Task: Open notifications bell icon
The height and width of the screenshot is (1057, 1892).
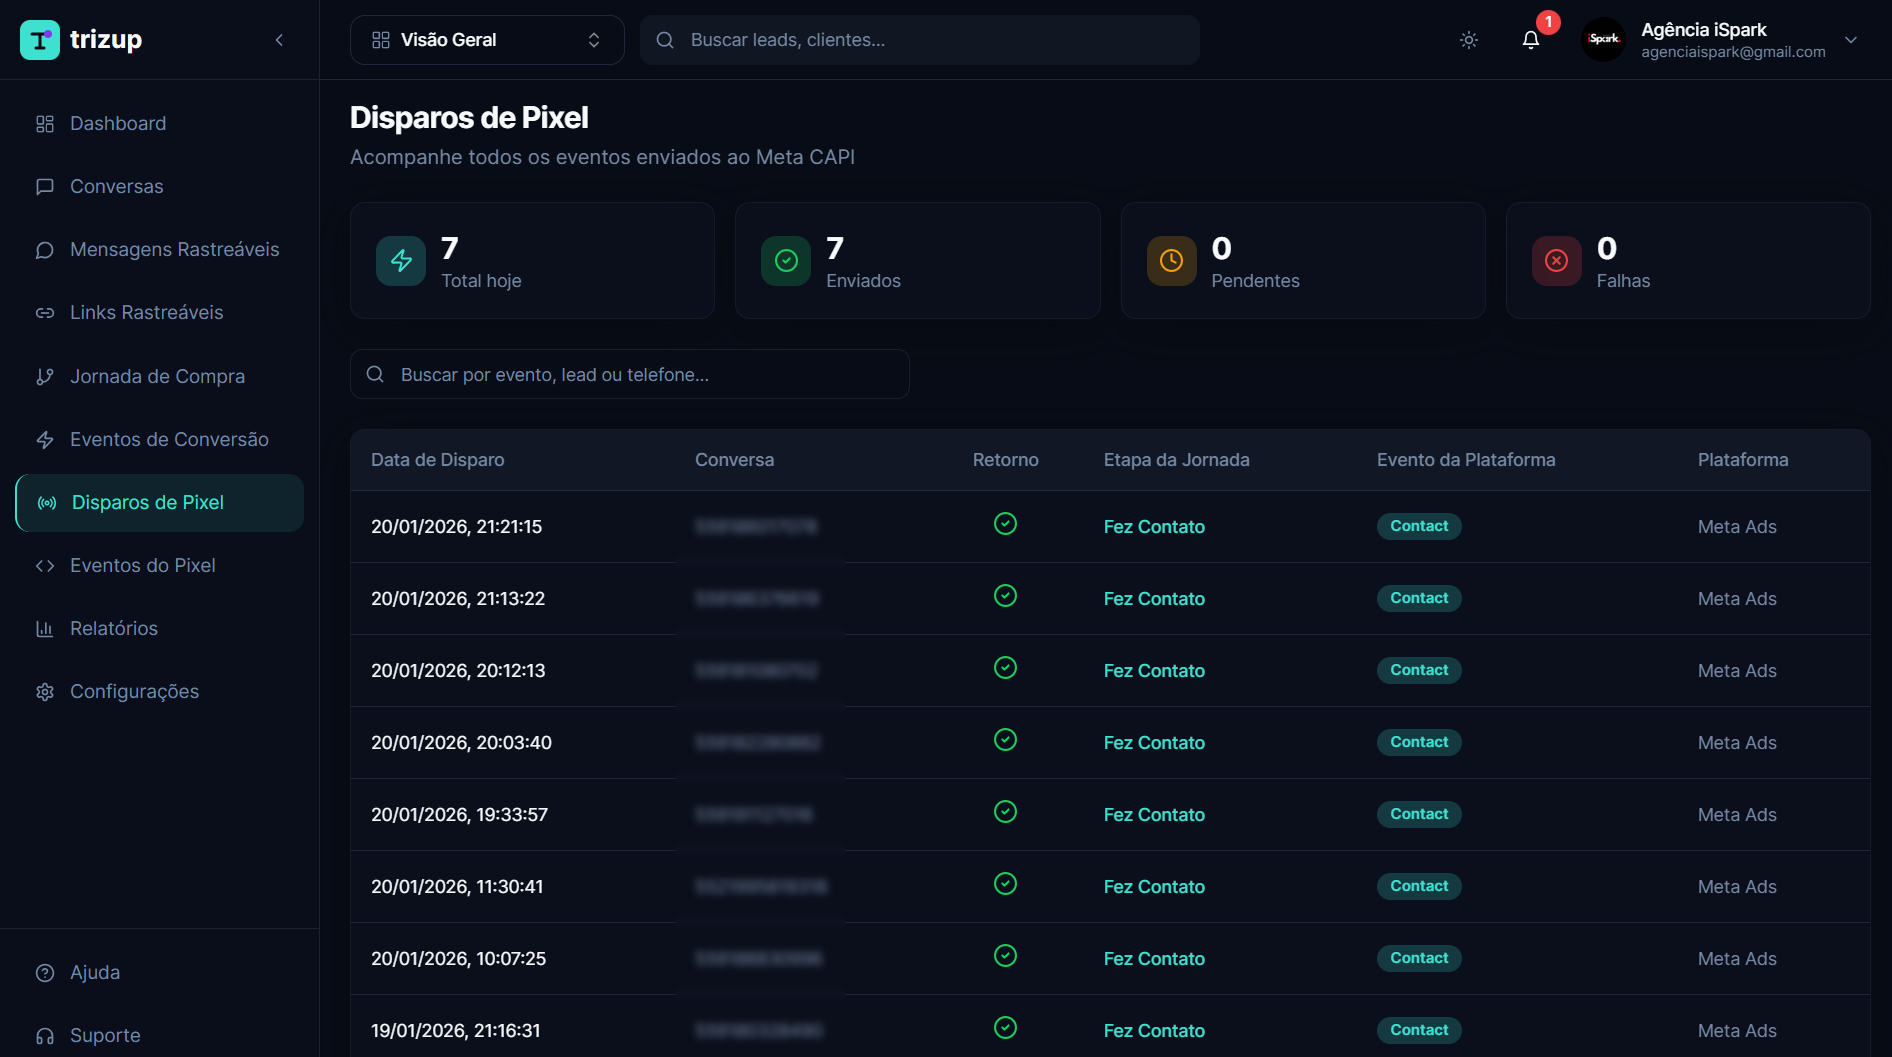Action: (x=1531, y=40)
